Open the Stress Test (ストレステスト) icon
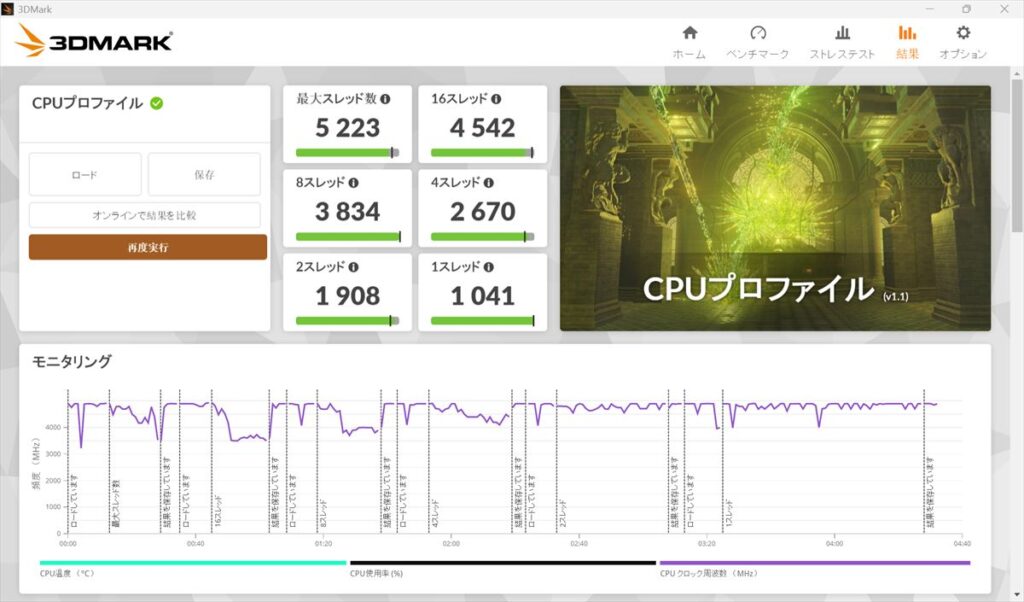 click(x=842, y=33)
